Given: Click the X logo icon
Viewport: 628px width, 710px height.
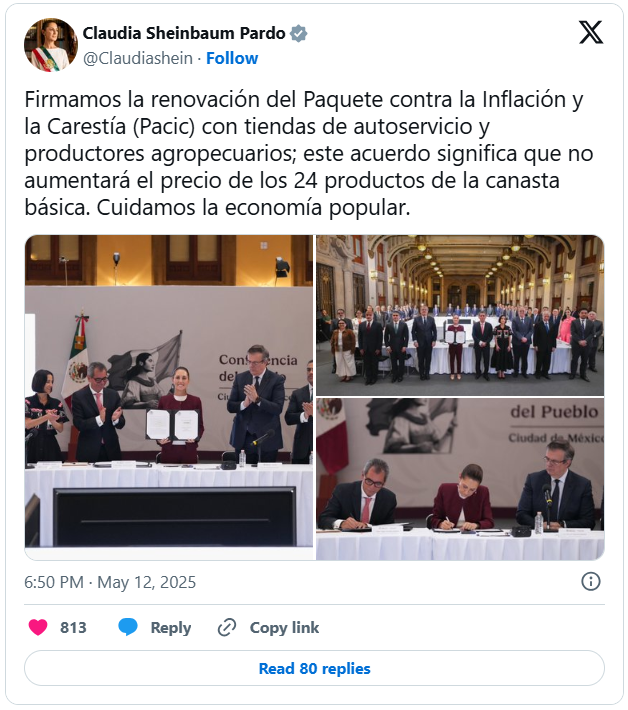Looking at the screenshot, I should (591, 33).
